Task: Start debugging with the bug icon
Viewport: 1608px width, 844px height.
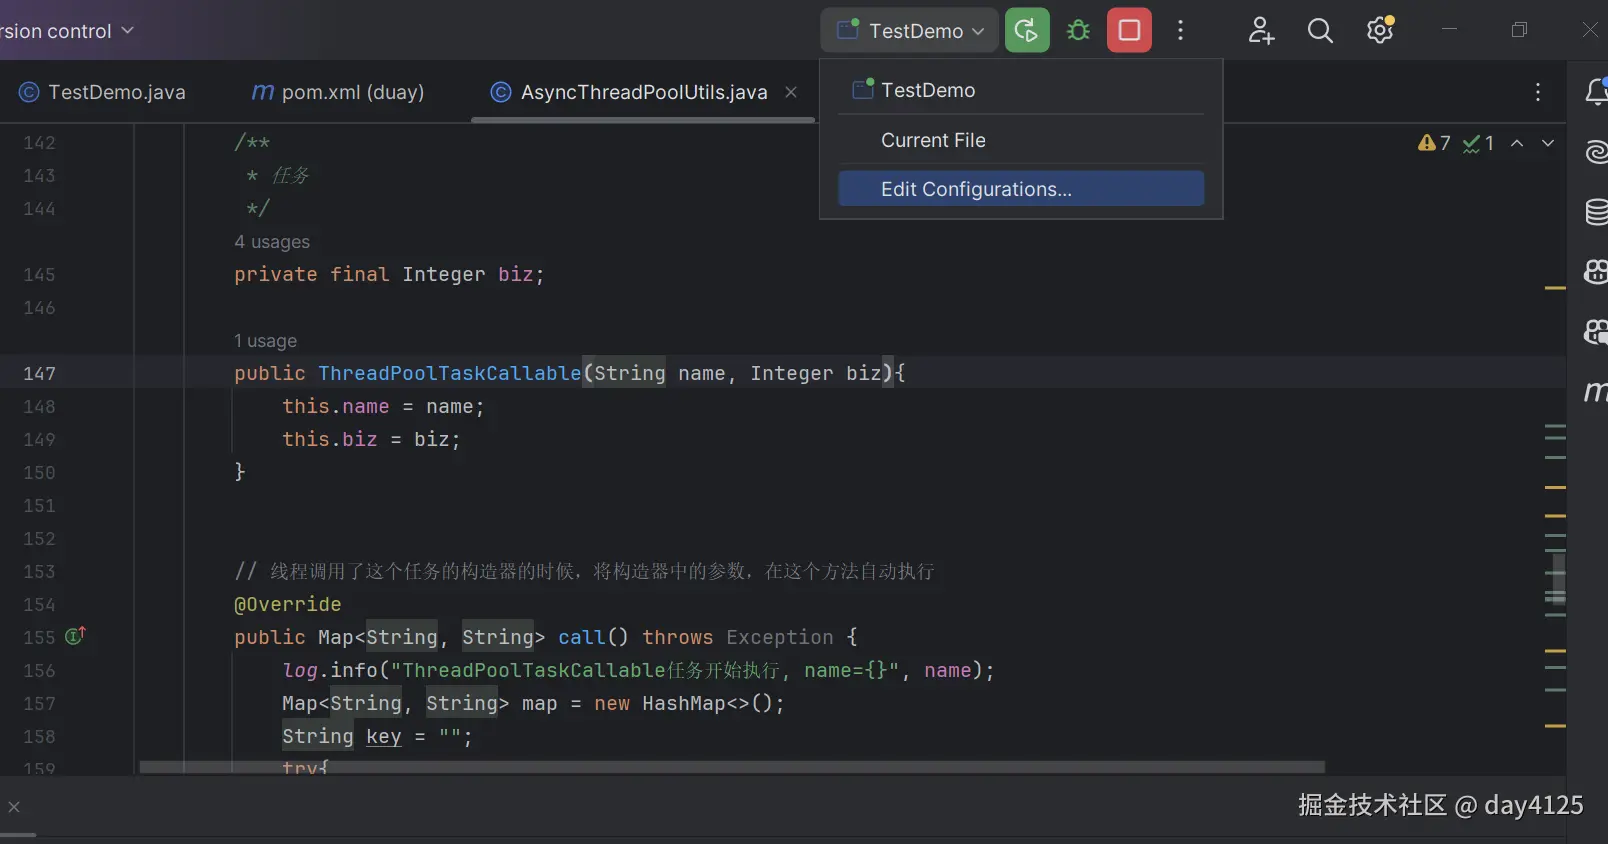Action: pos(1078,30)
